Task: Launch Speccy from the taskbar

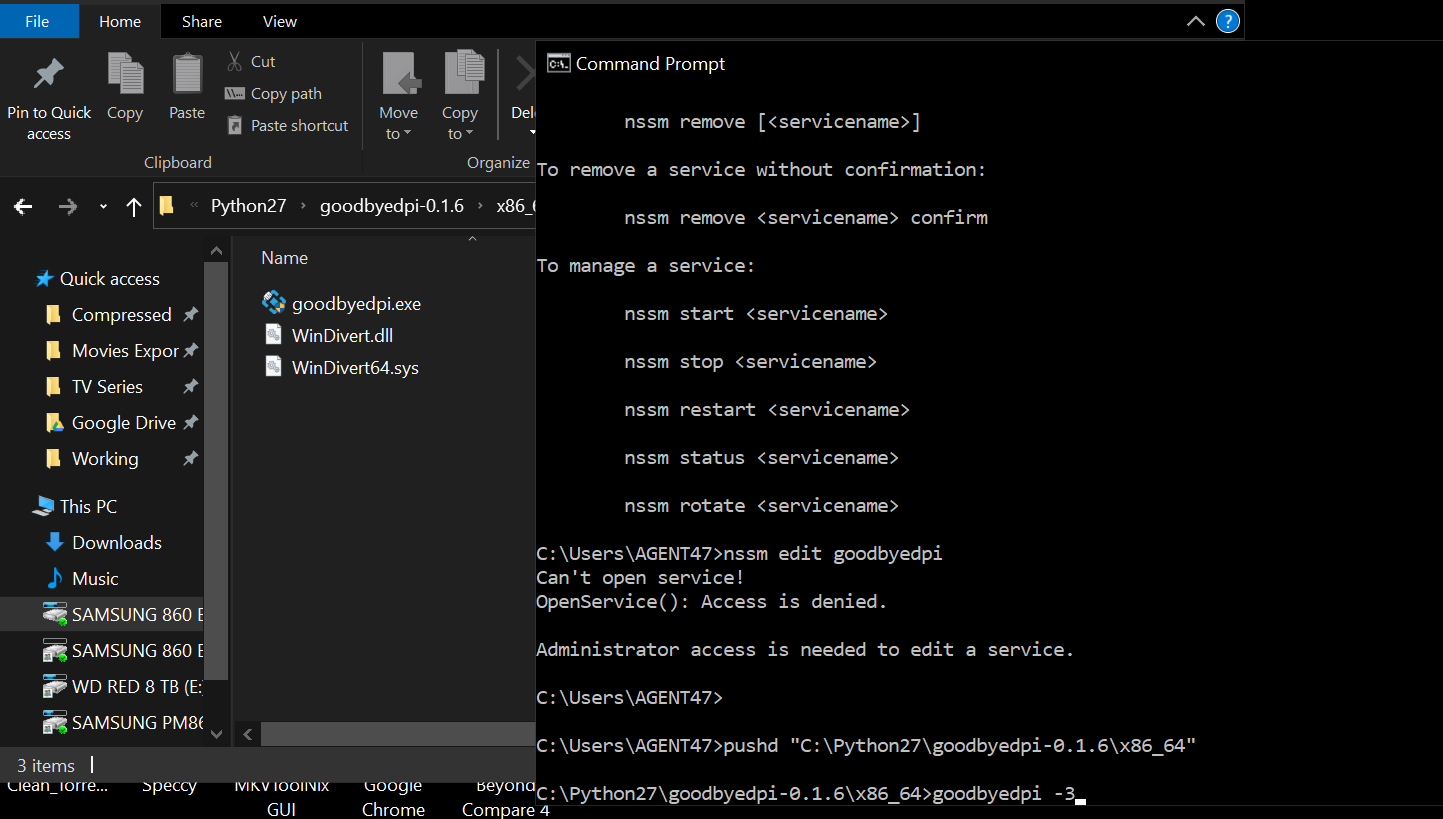Action: tap(168, 785)
